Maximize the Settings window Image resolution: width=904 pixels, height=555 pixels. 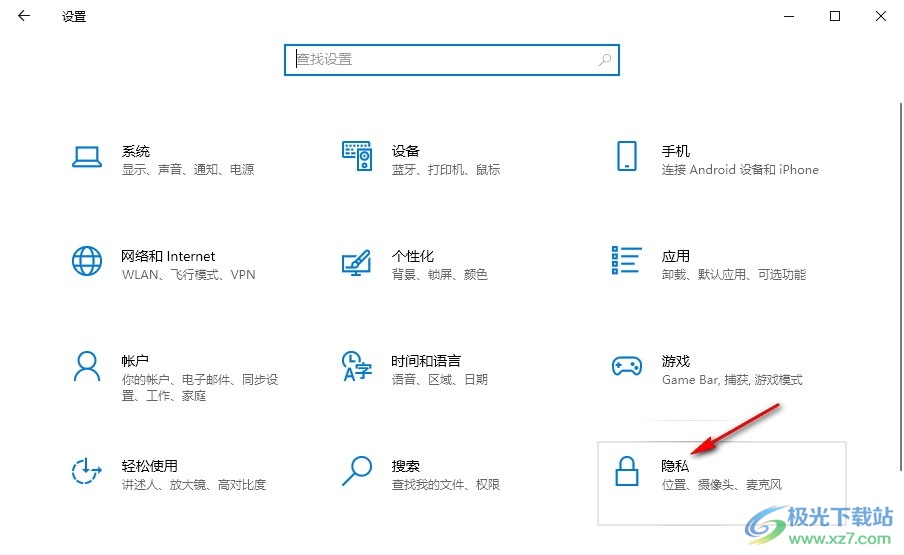pyautogui.click(x=835, y=16)
